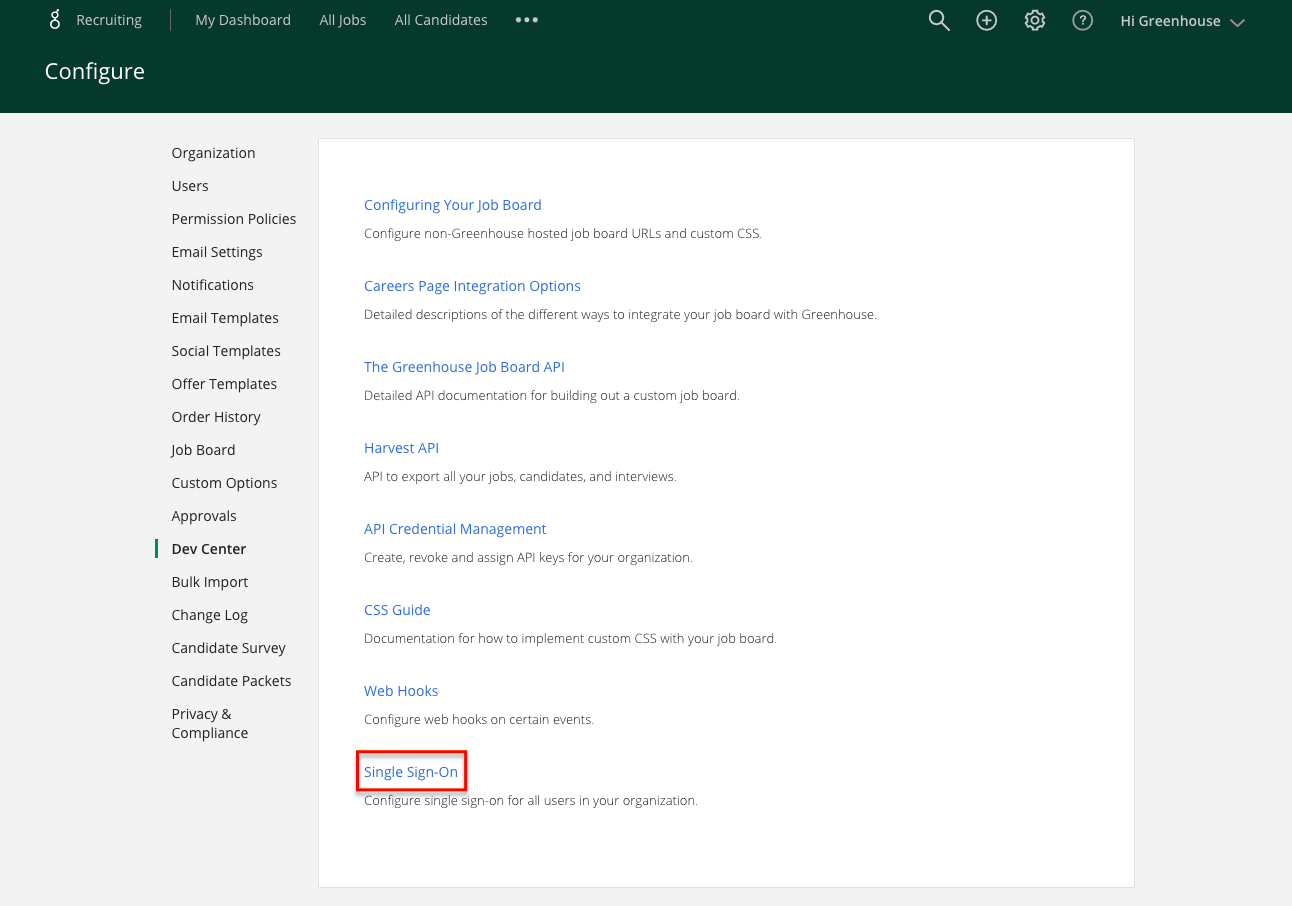Open the Configure gear icon

[x=1034, y=20]
